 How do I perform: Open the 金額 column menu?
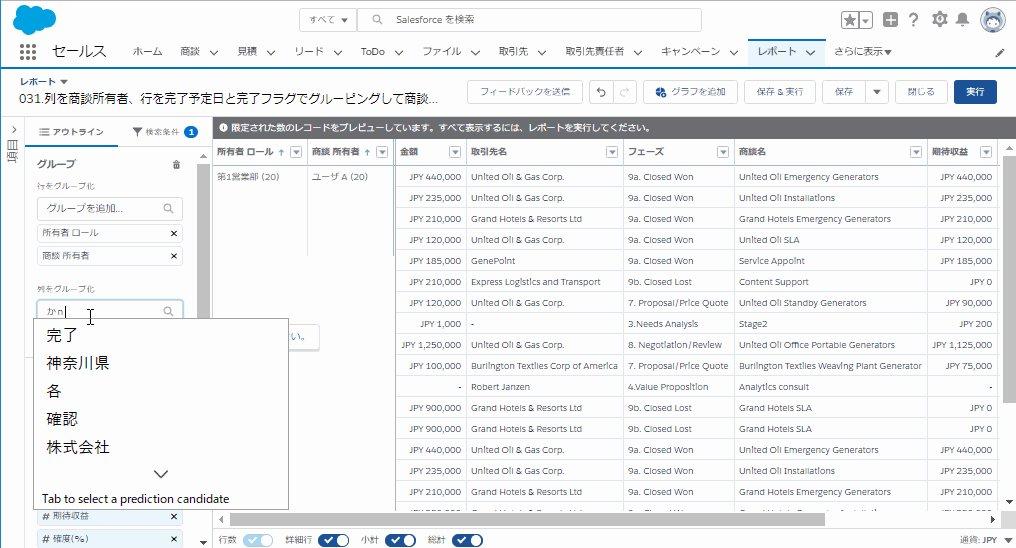[x=455, y=152]
